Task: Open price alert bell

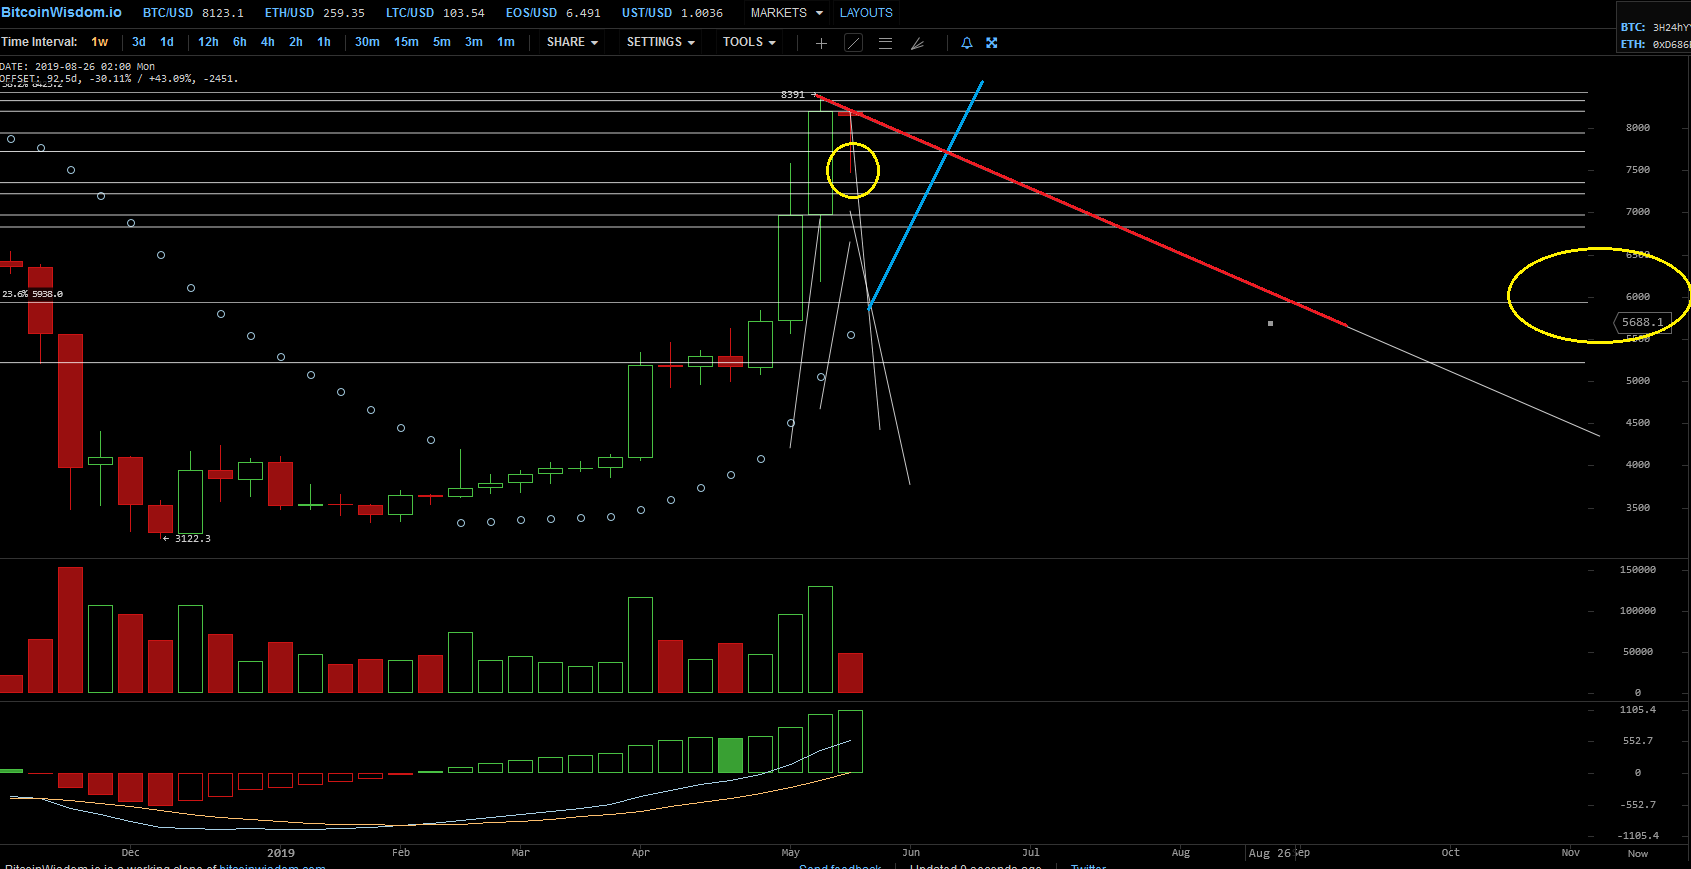Action: [x=966, y=43]
